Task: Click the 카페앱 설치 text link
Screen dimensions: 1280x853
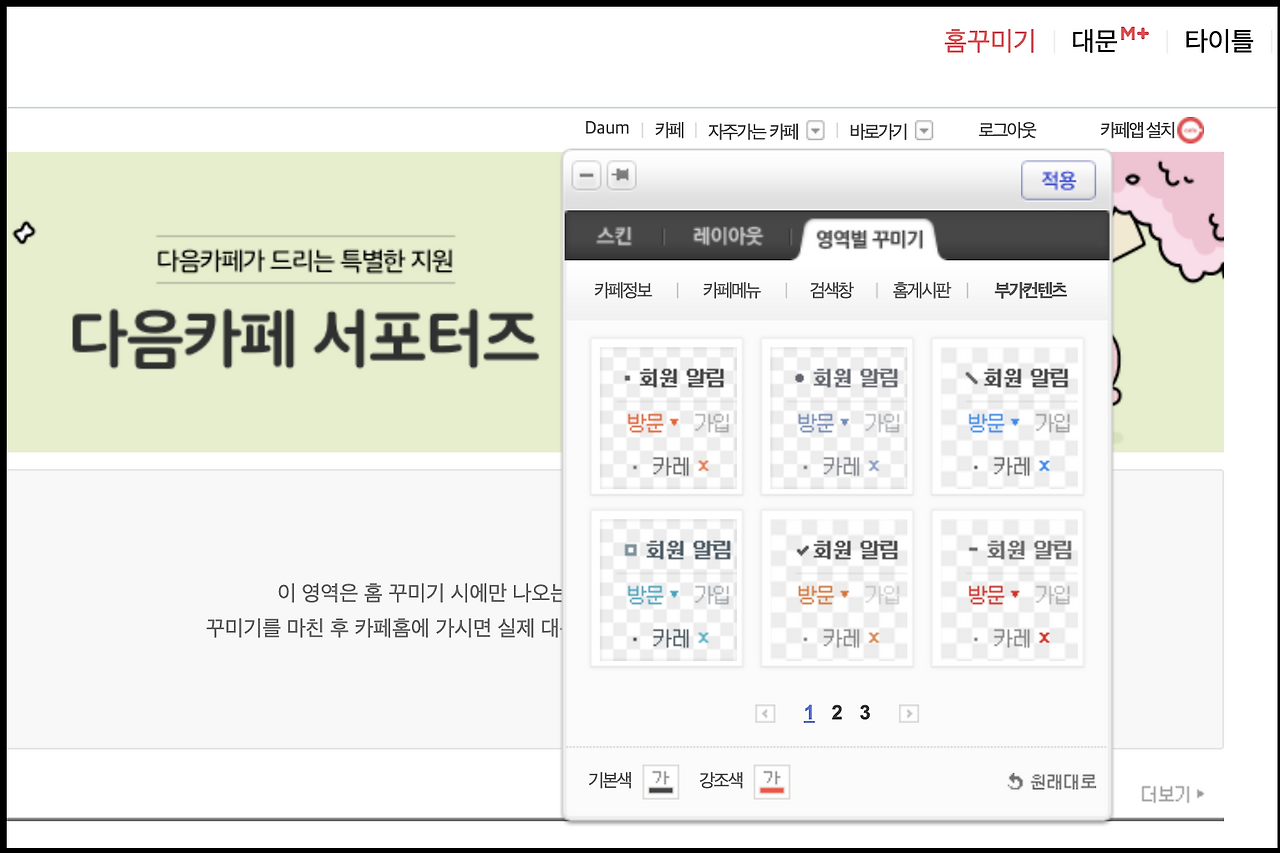Action: point(1137,130)
